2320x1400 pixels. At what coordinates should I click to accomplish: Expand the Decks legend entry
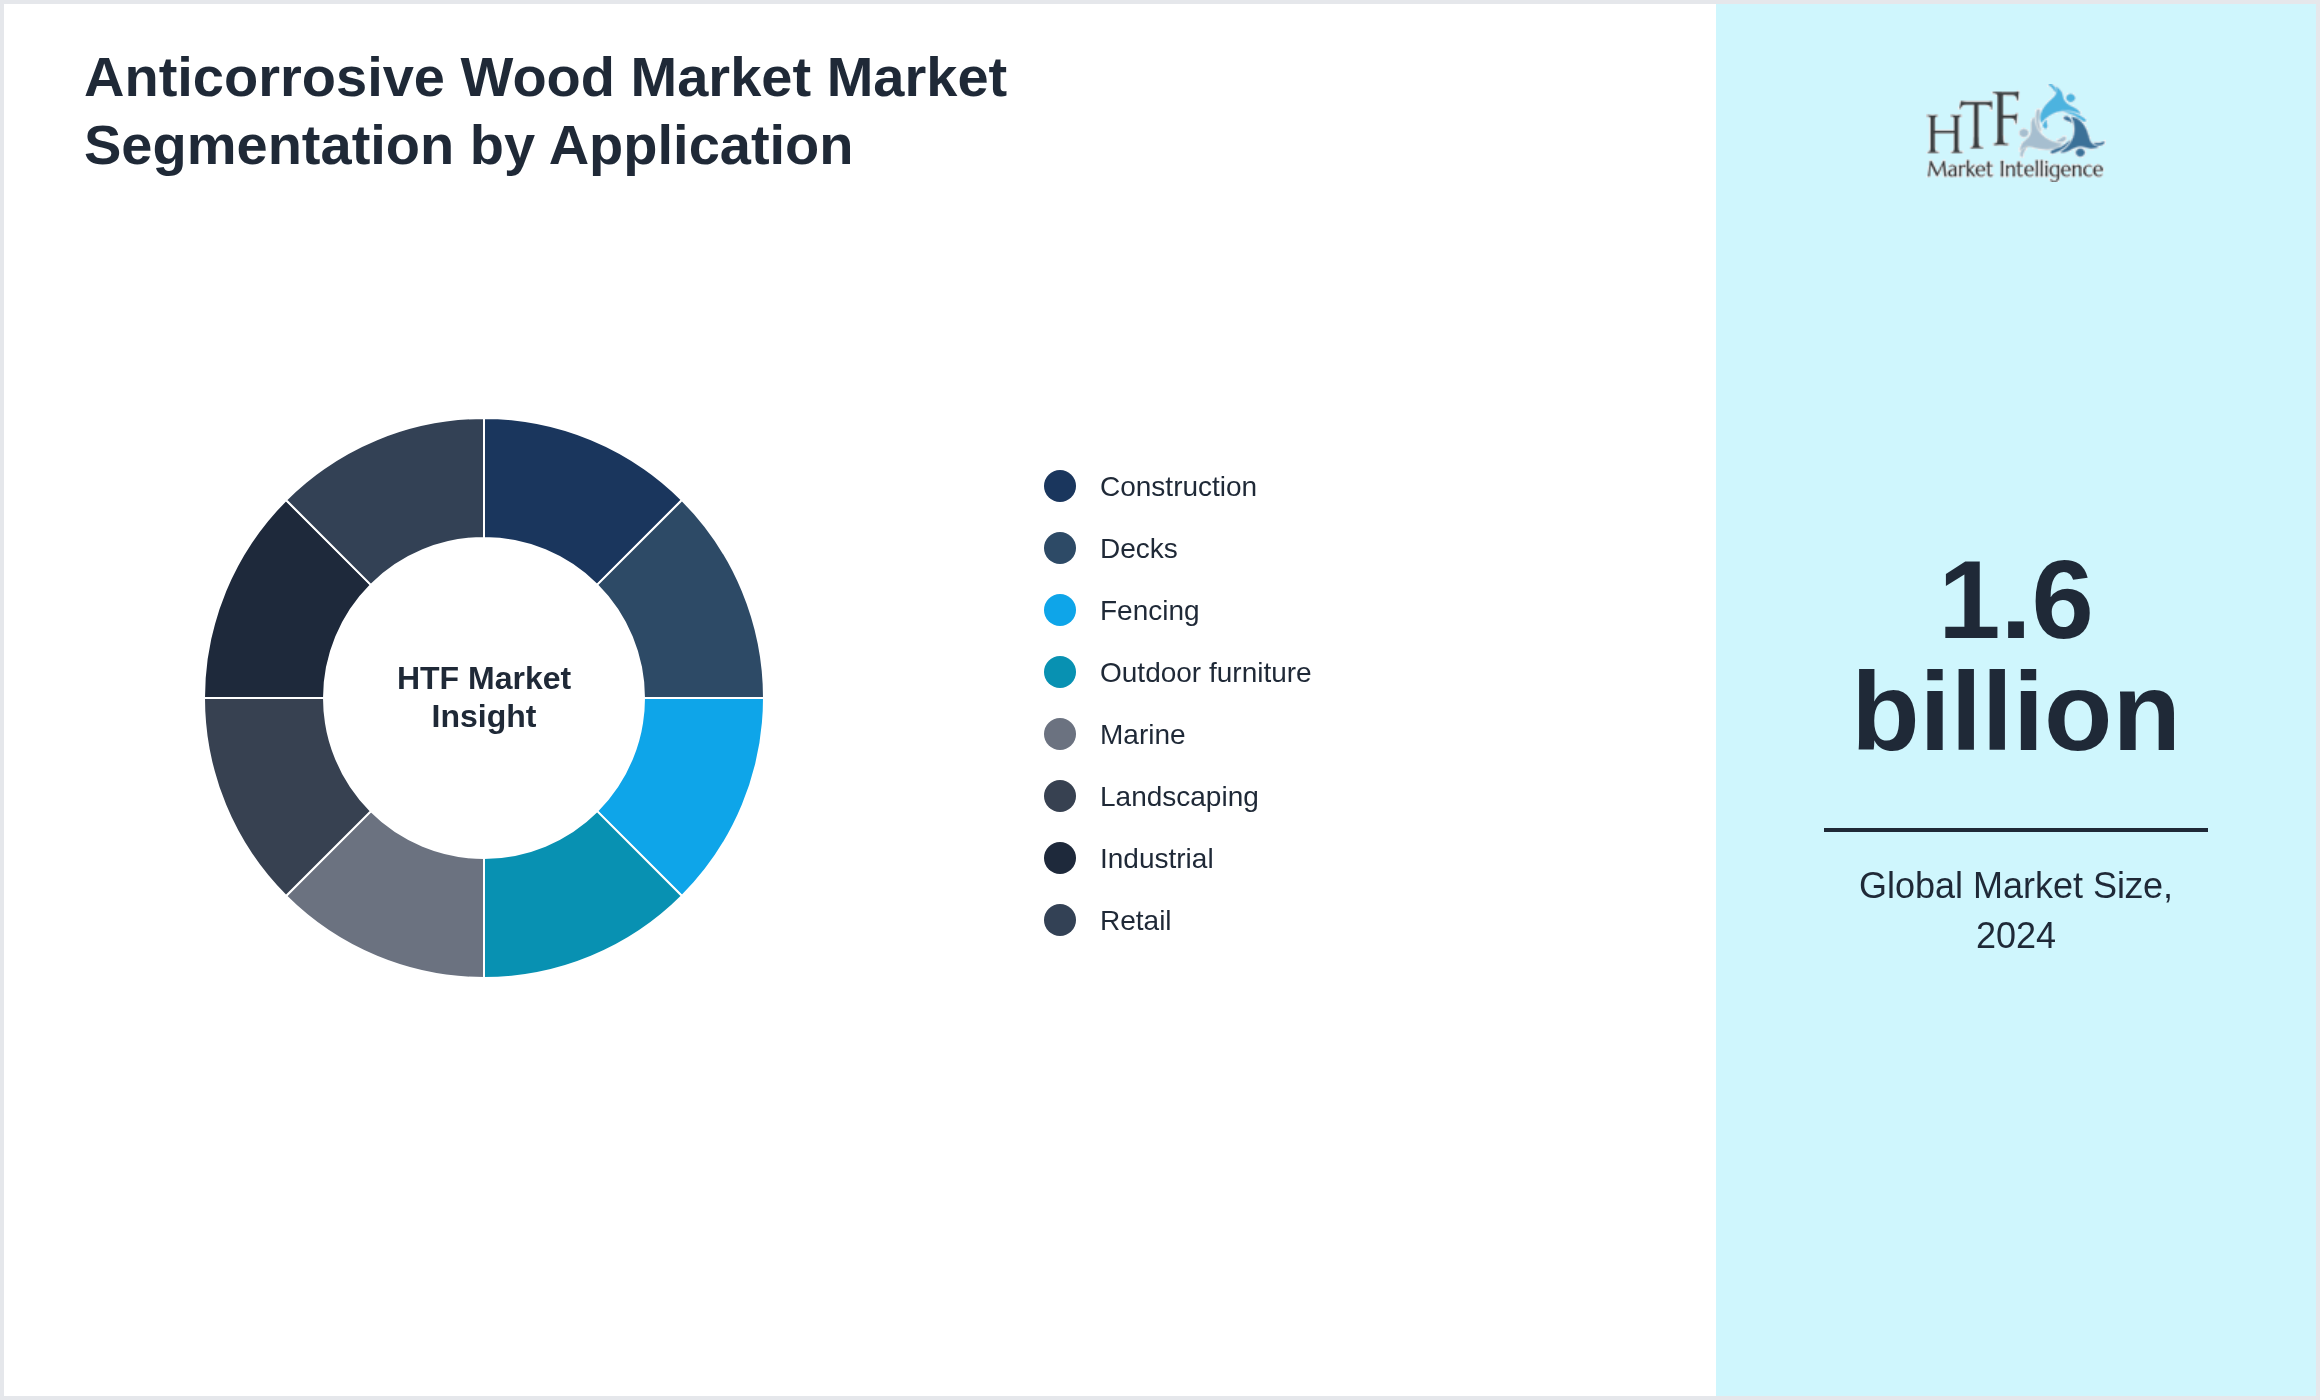[1138, 549]
